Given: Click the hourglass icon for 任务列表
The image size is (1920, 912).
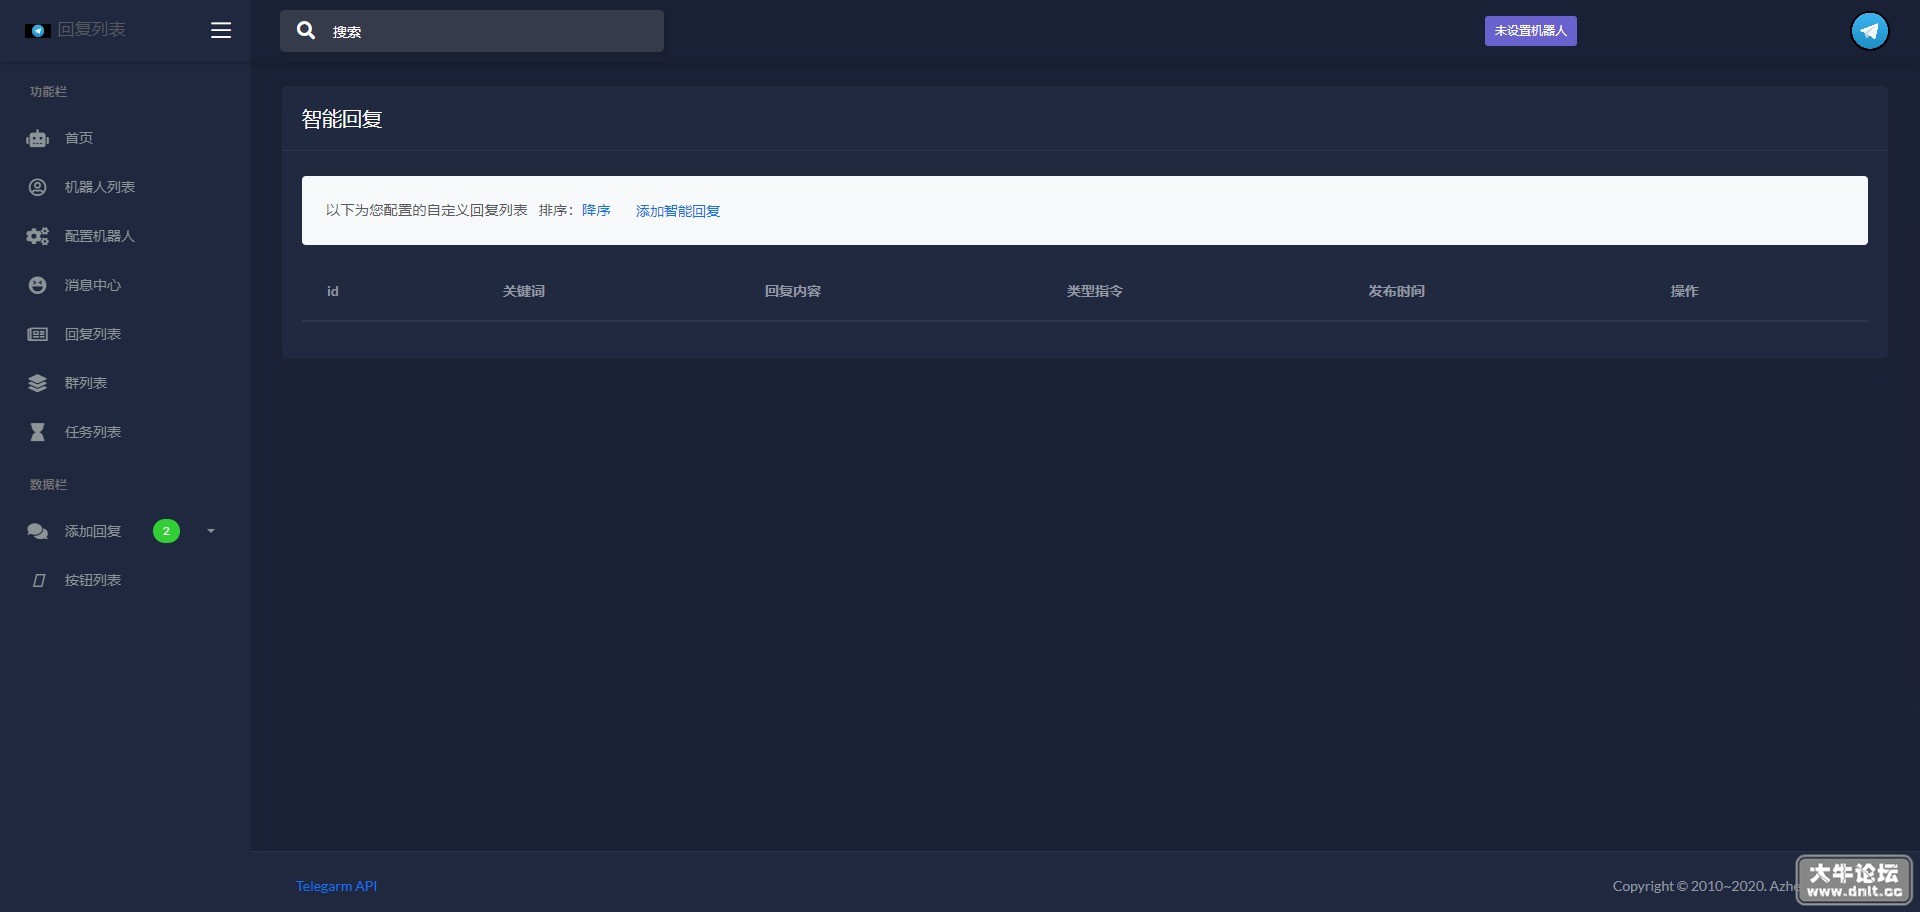Looking at the screenshot, I should [x=38, y=432].
